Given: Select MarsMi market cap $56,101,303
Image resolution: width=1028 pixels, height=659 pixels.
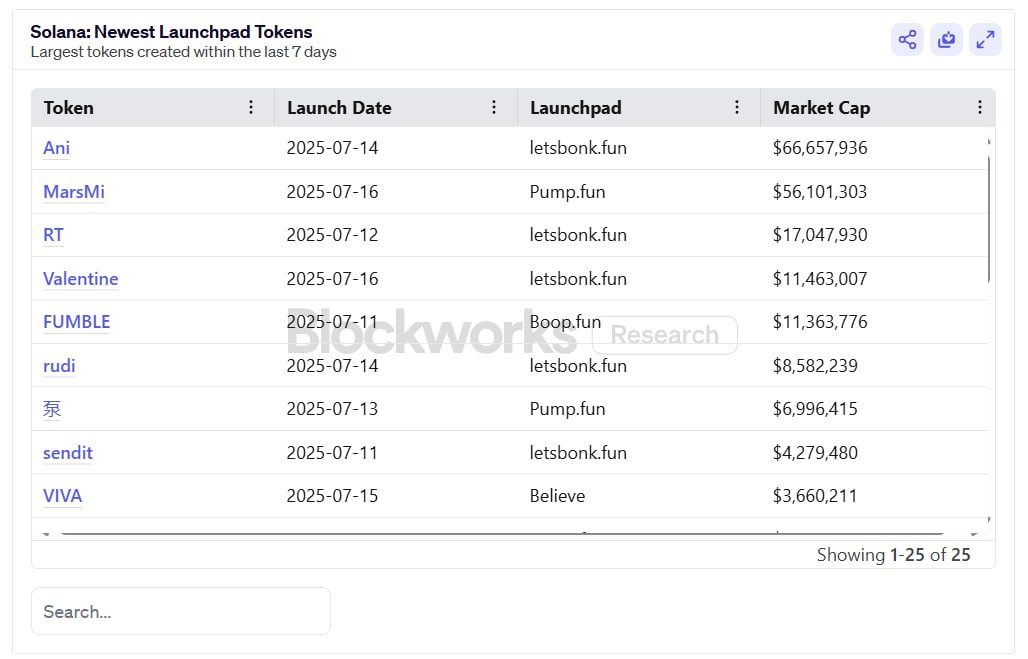Looking at the screenshot, I should (820, 192).
